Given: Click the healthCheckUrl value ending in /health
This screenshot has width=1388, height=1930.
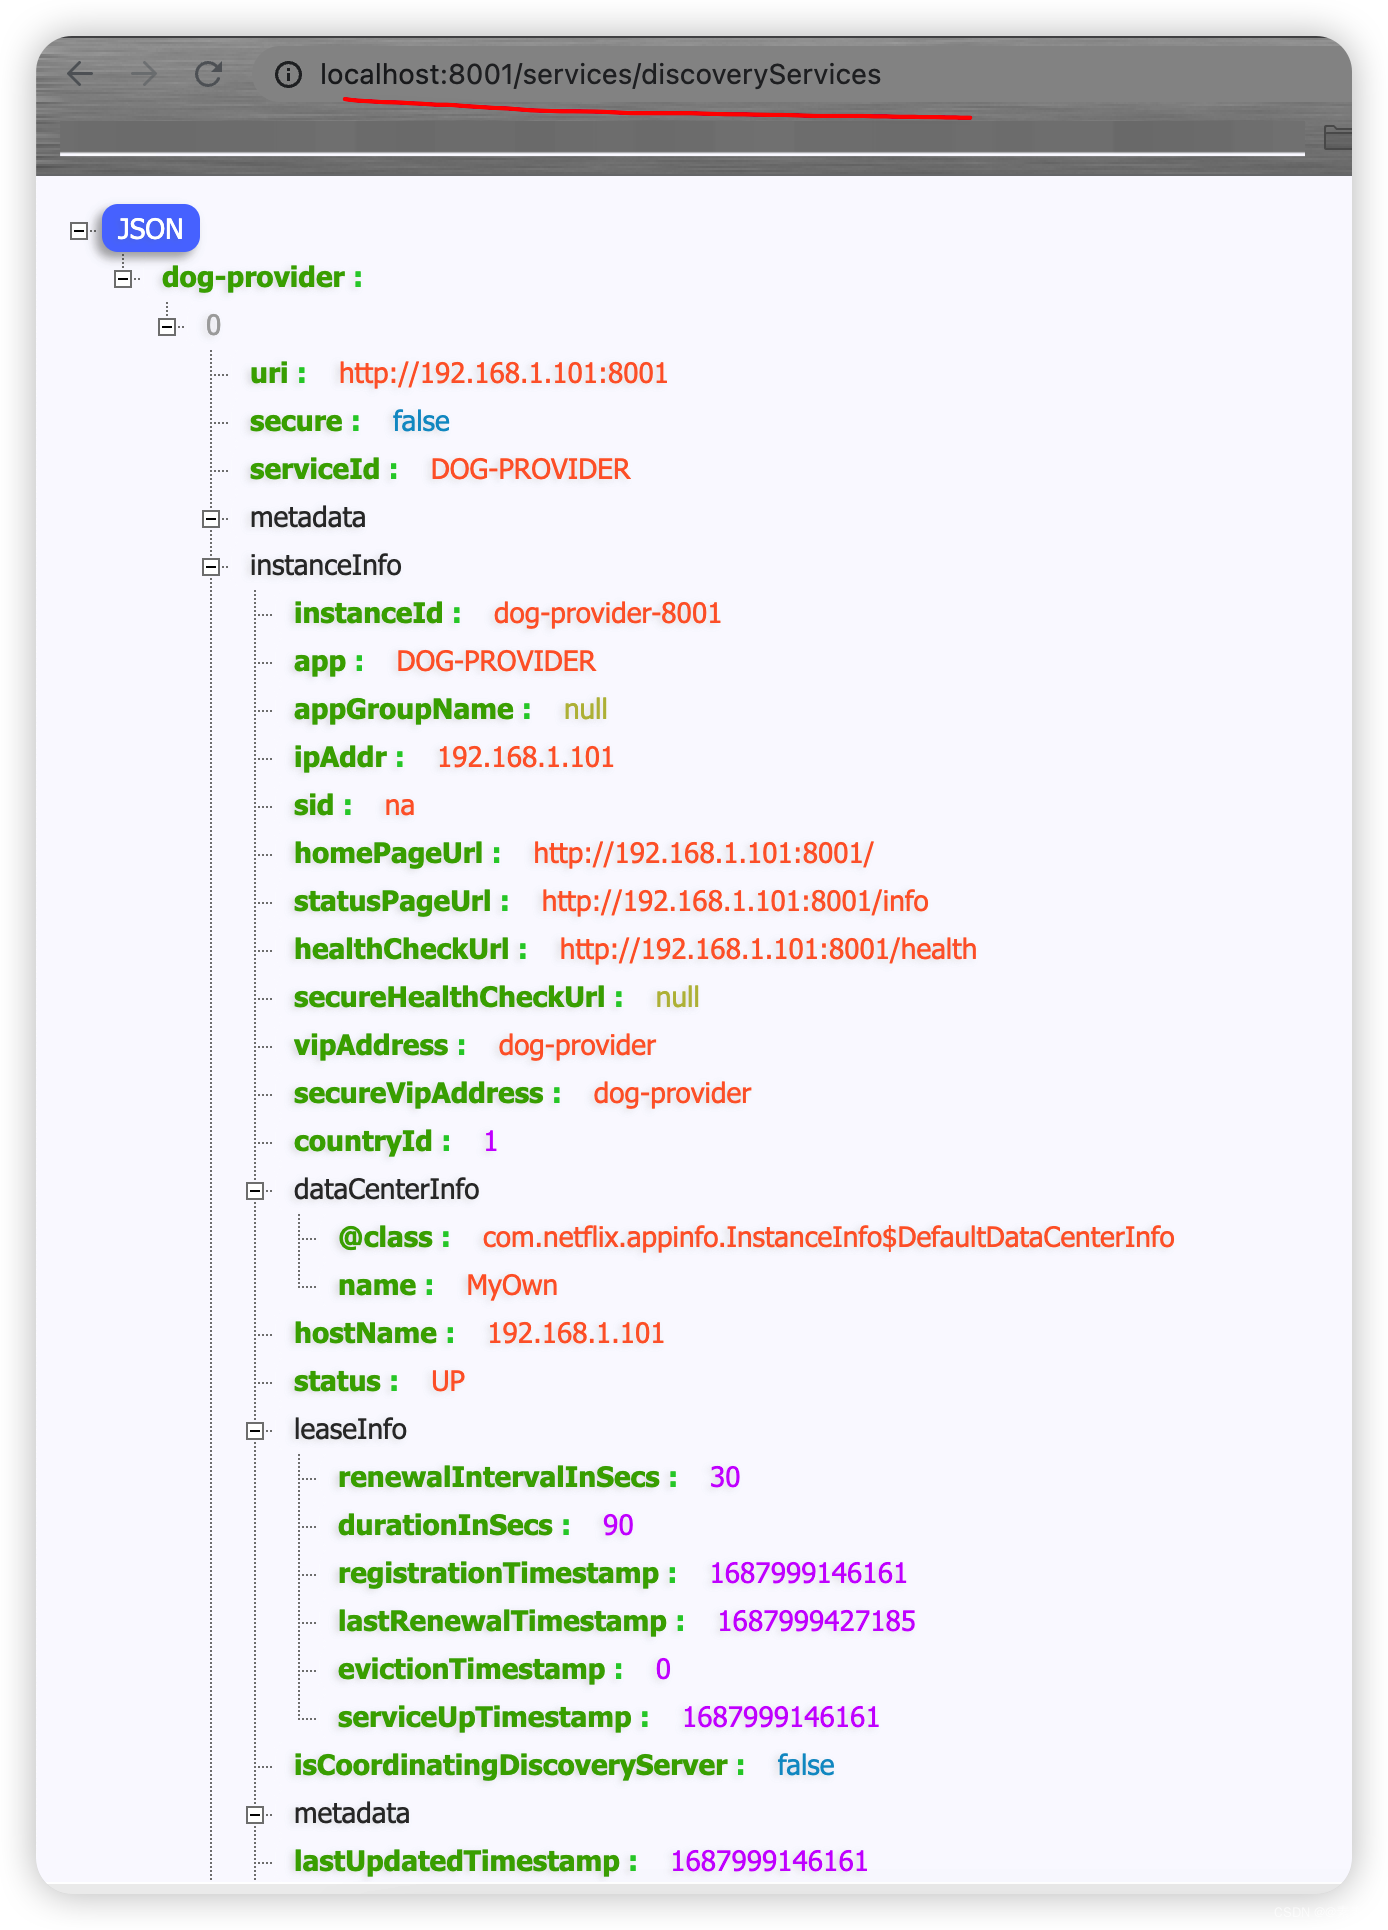Looking at the screenshot, I should [768, 949].
